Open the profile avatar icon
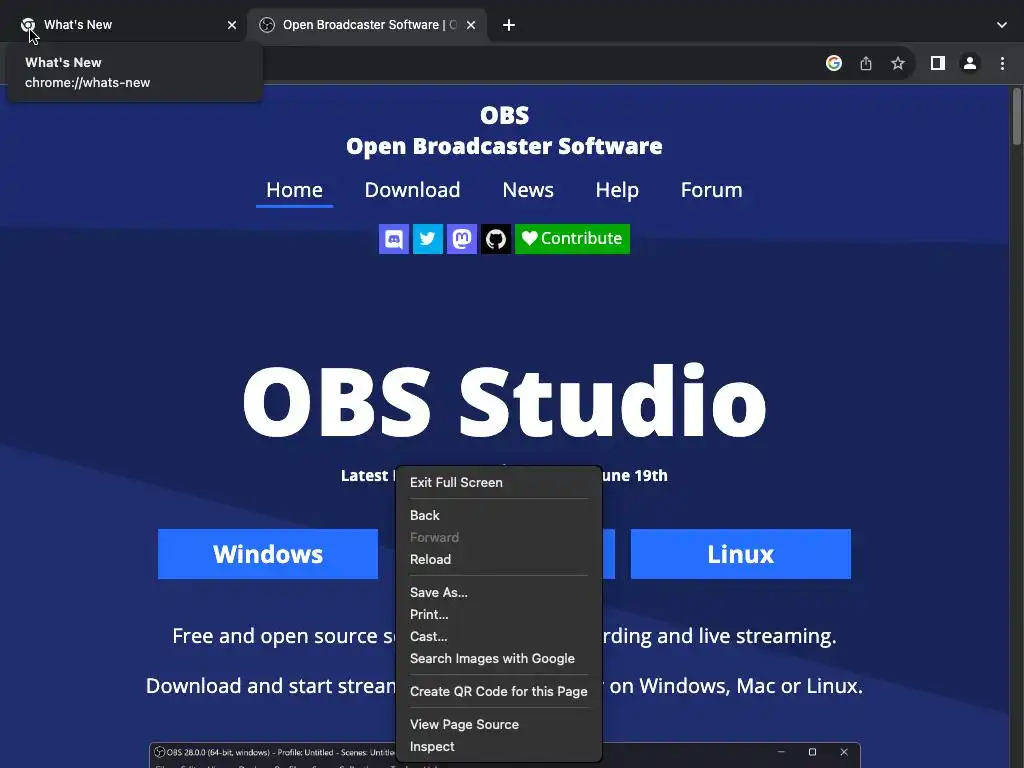 coord(970,63)
